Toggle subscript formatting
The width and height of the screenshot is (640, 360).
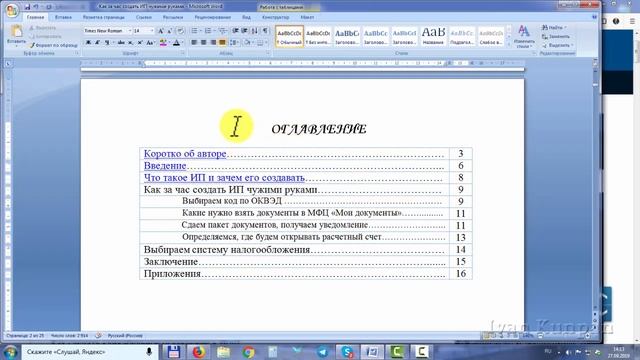[x=130, y=42]
